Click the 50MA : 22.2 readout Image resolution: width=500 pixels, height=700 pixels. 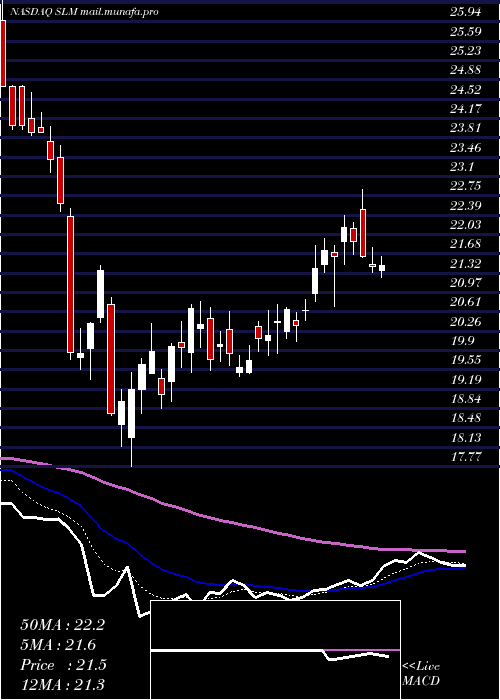(x=63, y=625)
